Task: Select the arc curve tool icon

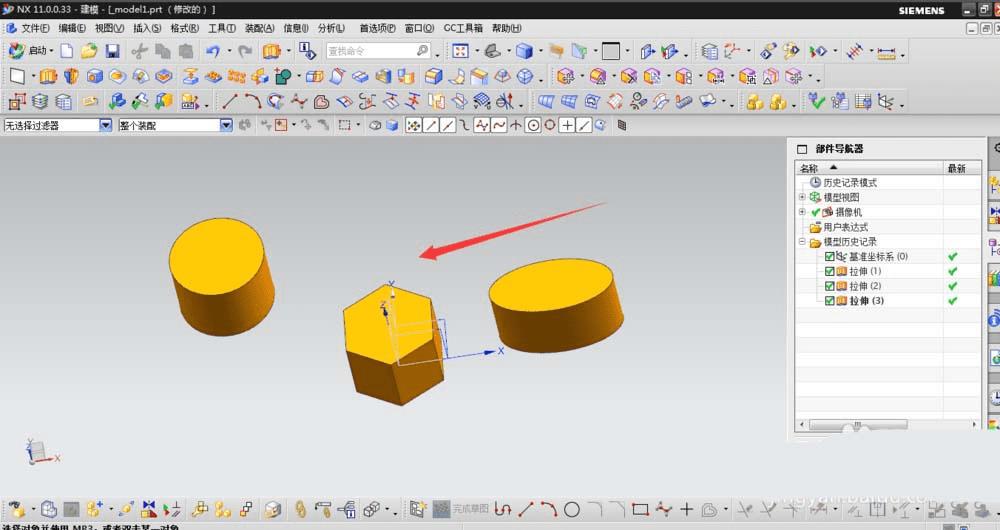Action: pos(252,101)
